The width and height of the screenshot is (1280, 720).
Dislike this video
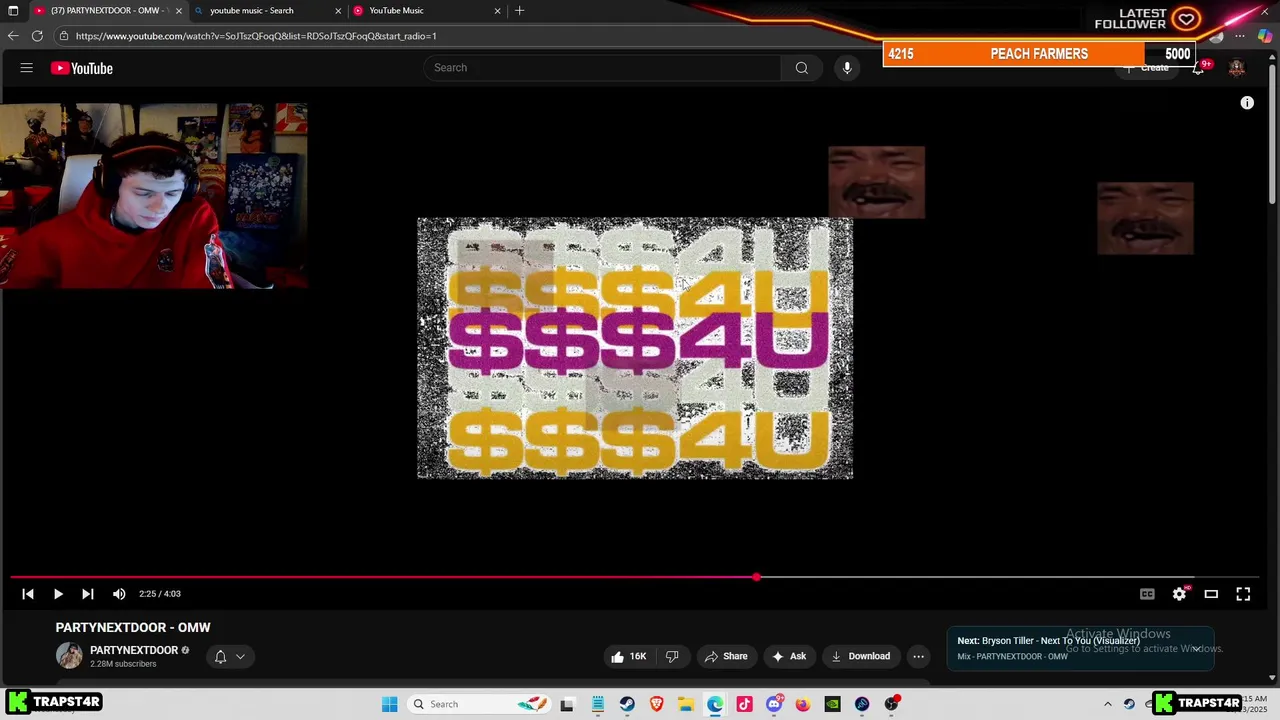point(672,656)
